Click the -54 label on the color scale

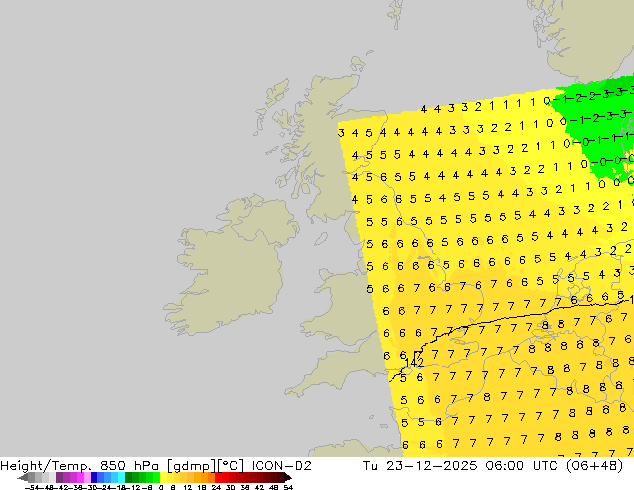click(x=32, y=487)
